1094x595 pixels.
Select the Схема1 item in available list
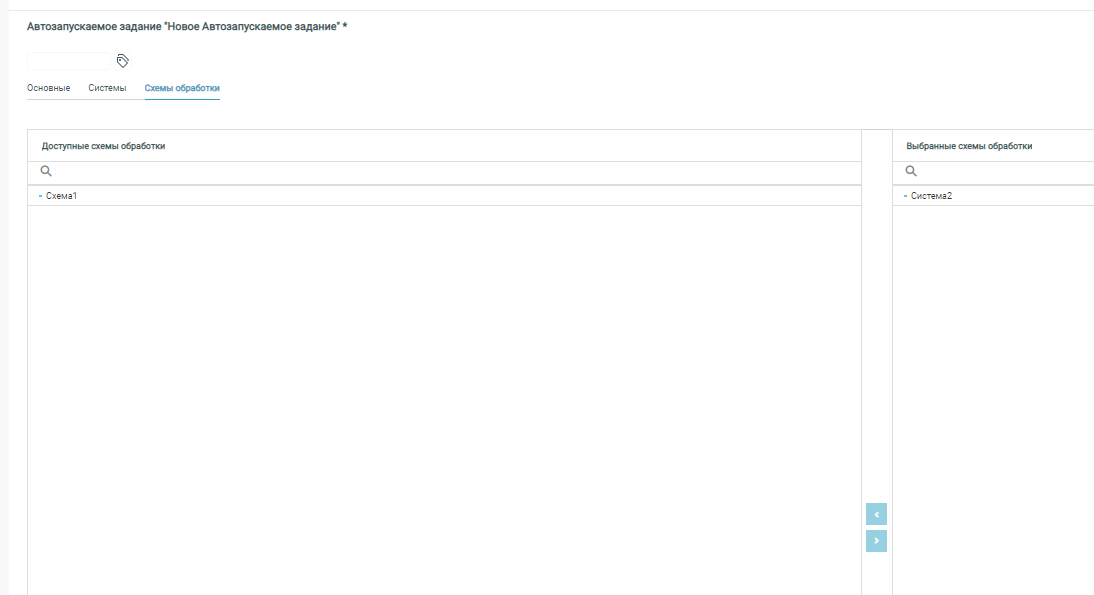click(x=62, y=196)
